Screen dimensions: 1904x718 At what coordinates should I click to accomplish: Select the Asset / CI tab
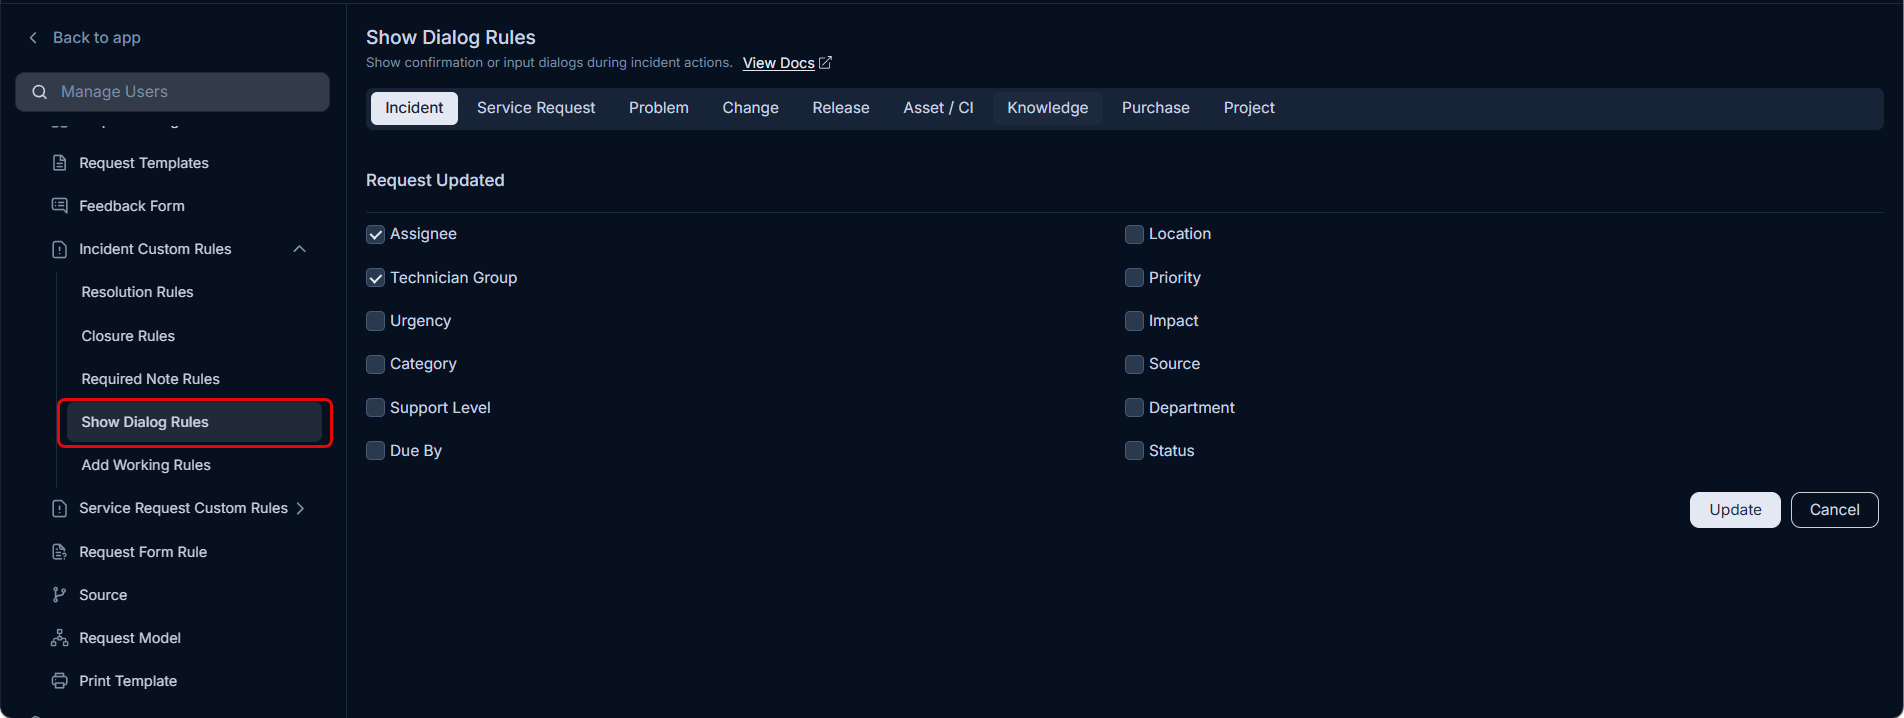click(x=938, y=108)
